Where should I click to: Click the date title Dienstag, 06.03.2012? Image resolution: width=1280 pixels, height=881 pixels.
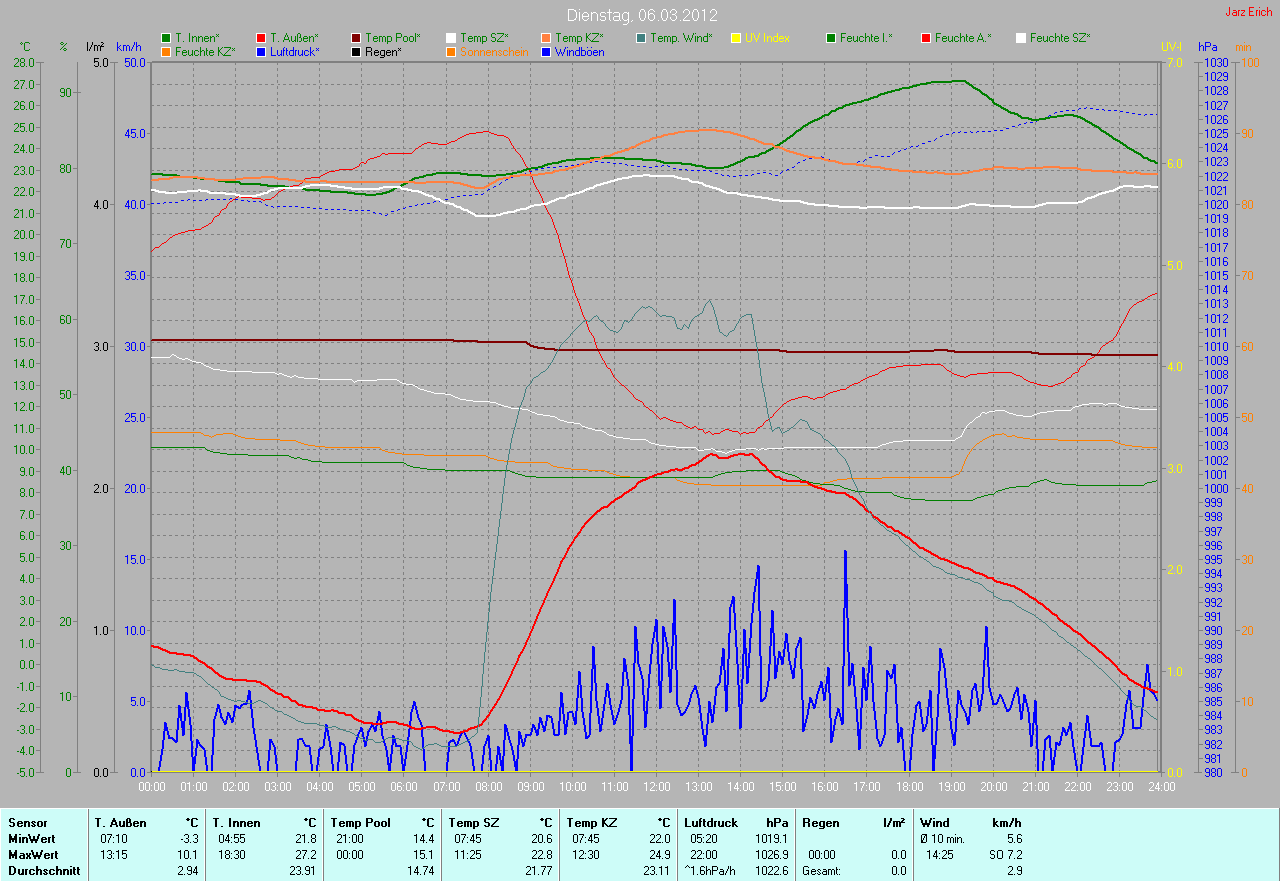pos(640,15)
